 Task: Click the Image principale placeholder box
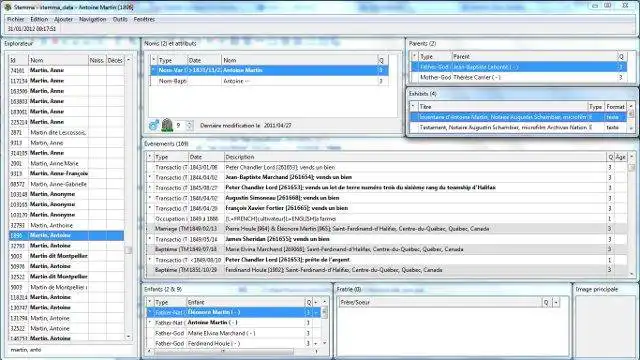click(x=606, y=327)
